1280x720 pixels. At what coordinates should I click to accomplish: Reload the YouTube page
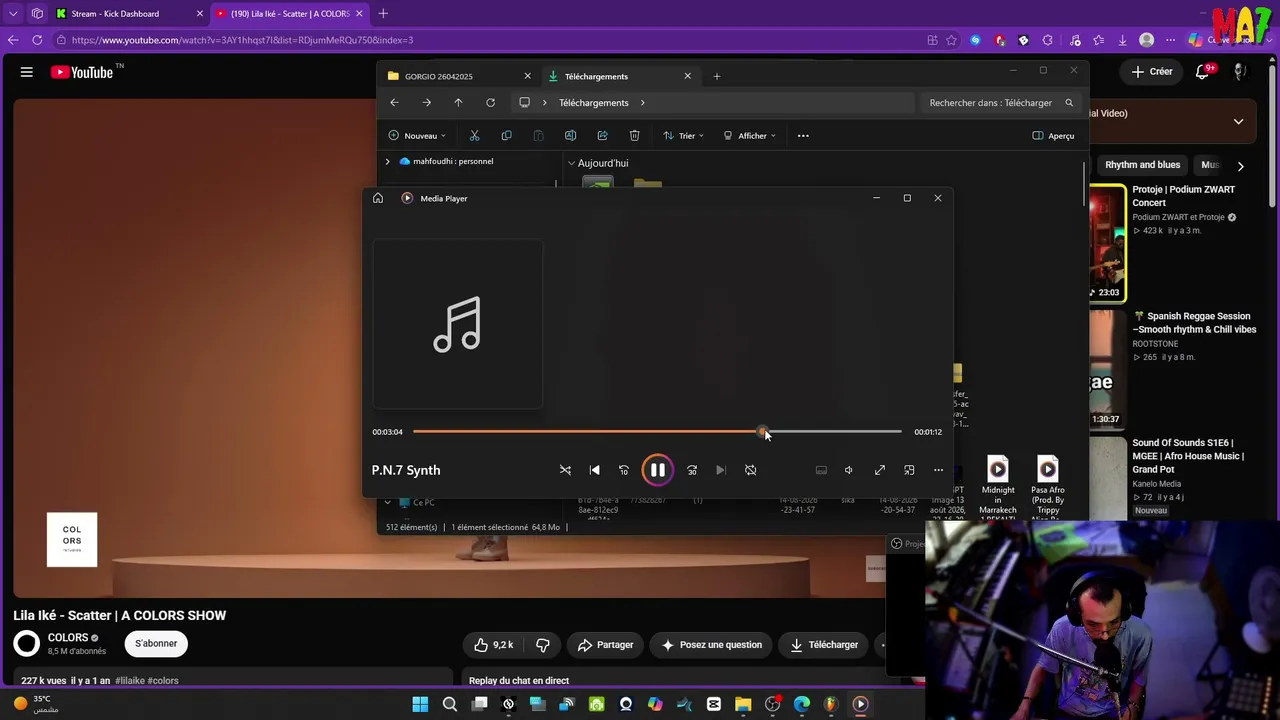[x=37, y=40]
